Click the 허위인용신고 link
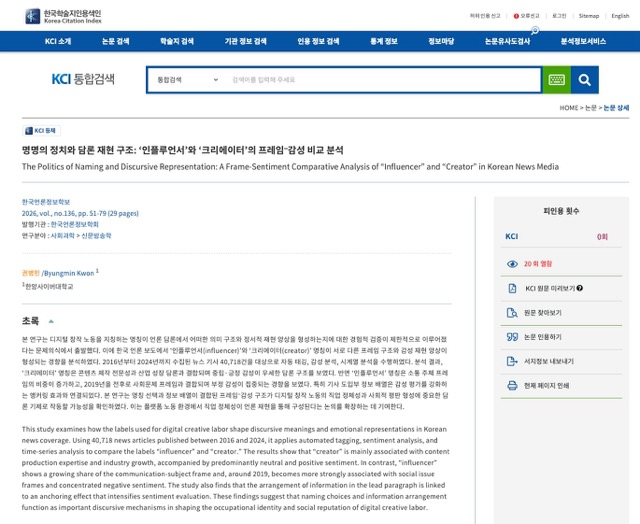The width and height of the screenshot is (640, 524). tap(484, 16)
